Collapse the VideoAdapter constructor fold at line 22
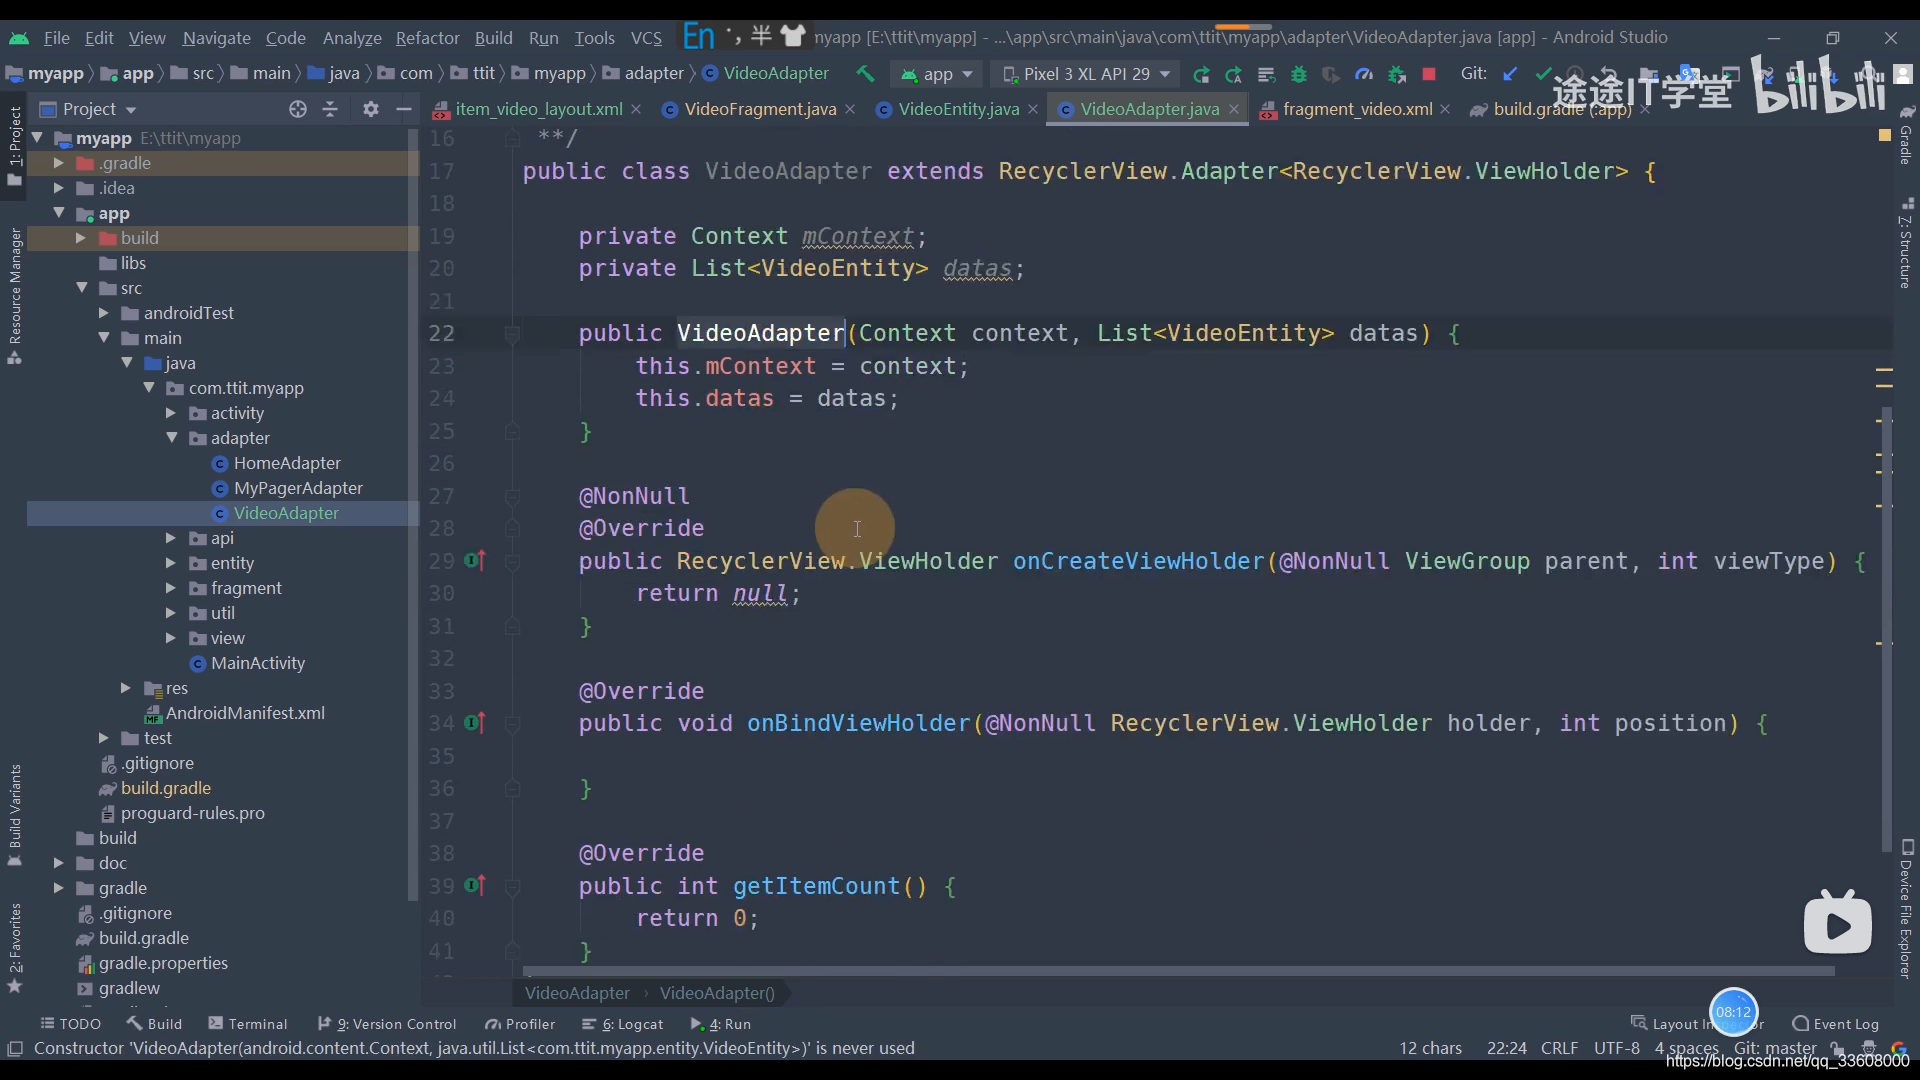 pos(512,334)
